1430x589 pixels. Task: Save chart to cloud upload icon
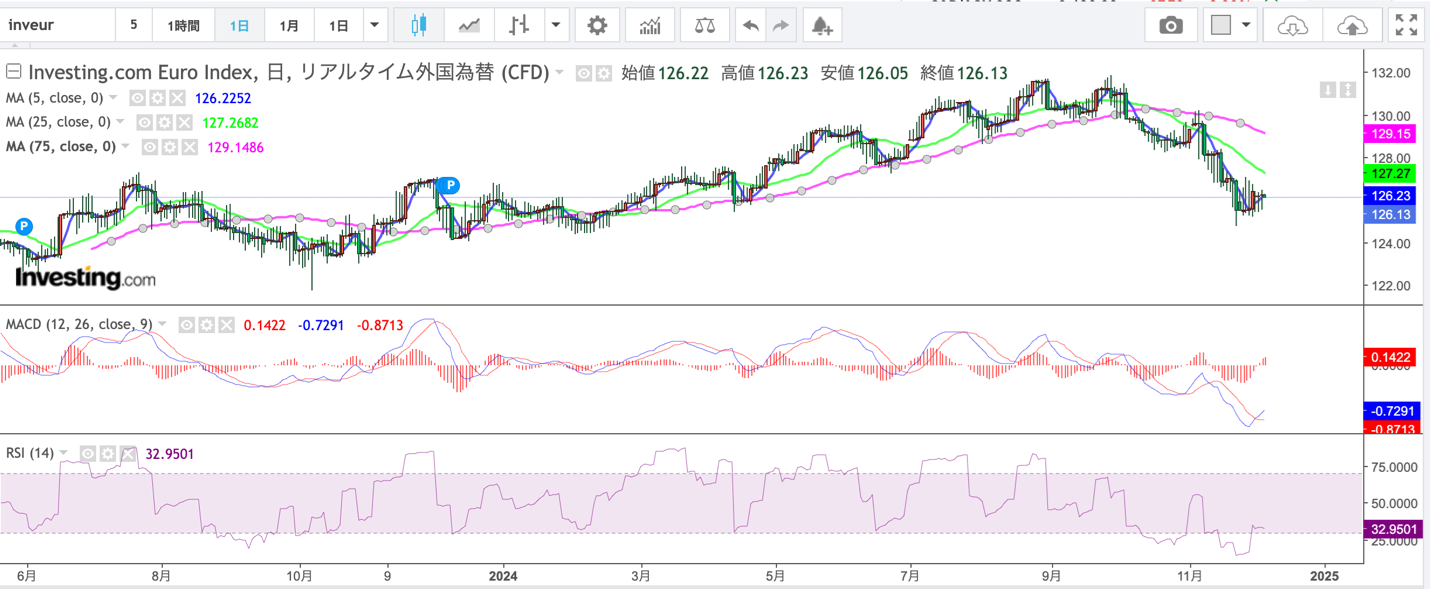tap(1352, 25)
